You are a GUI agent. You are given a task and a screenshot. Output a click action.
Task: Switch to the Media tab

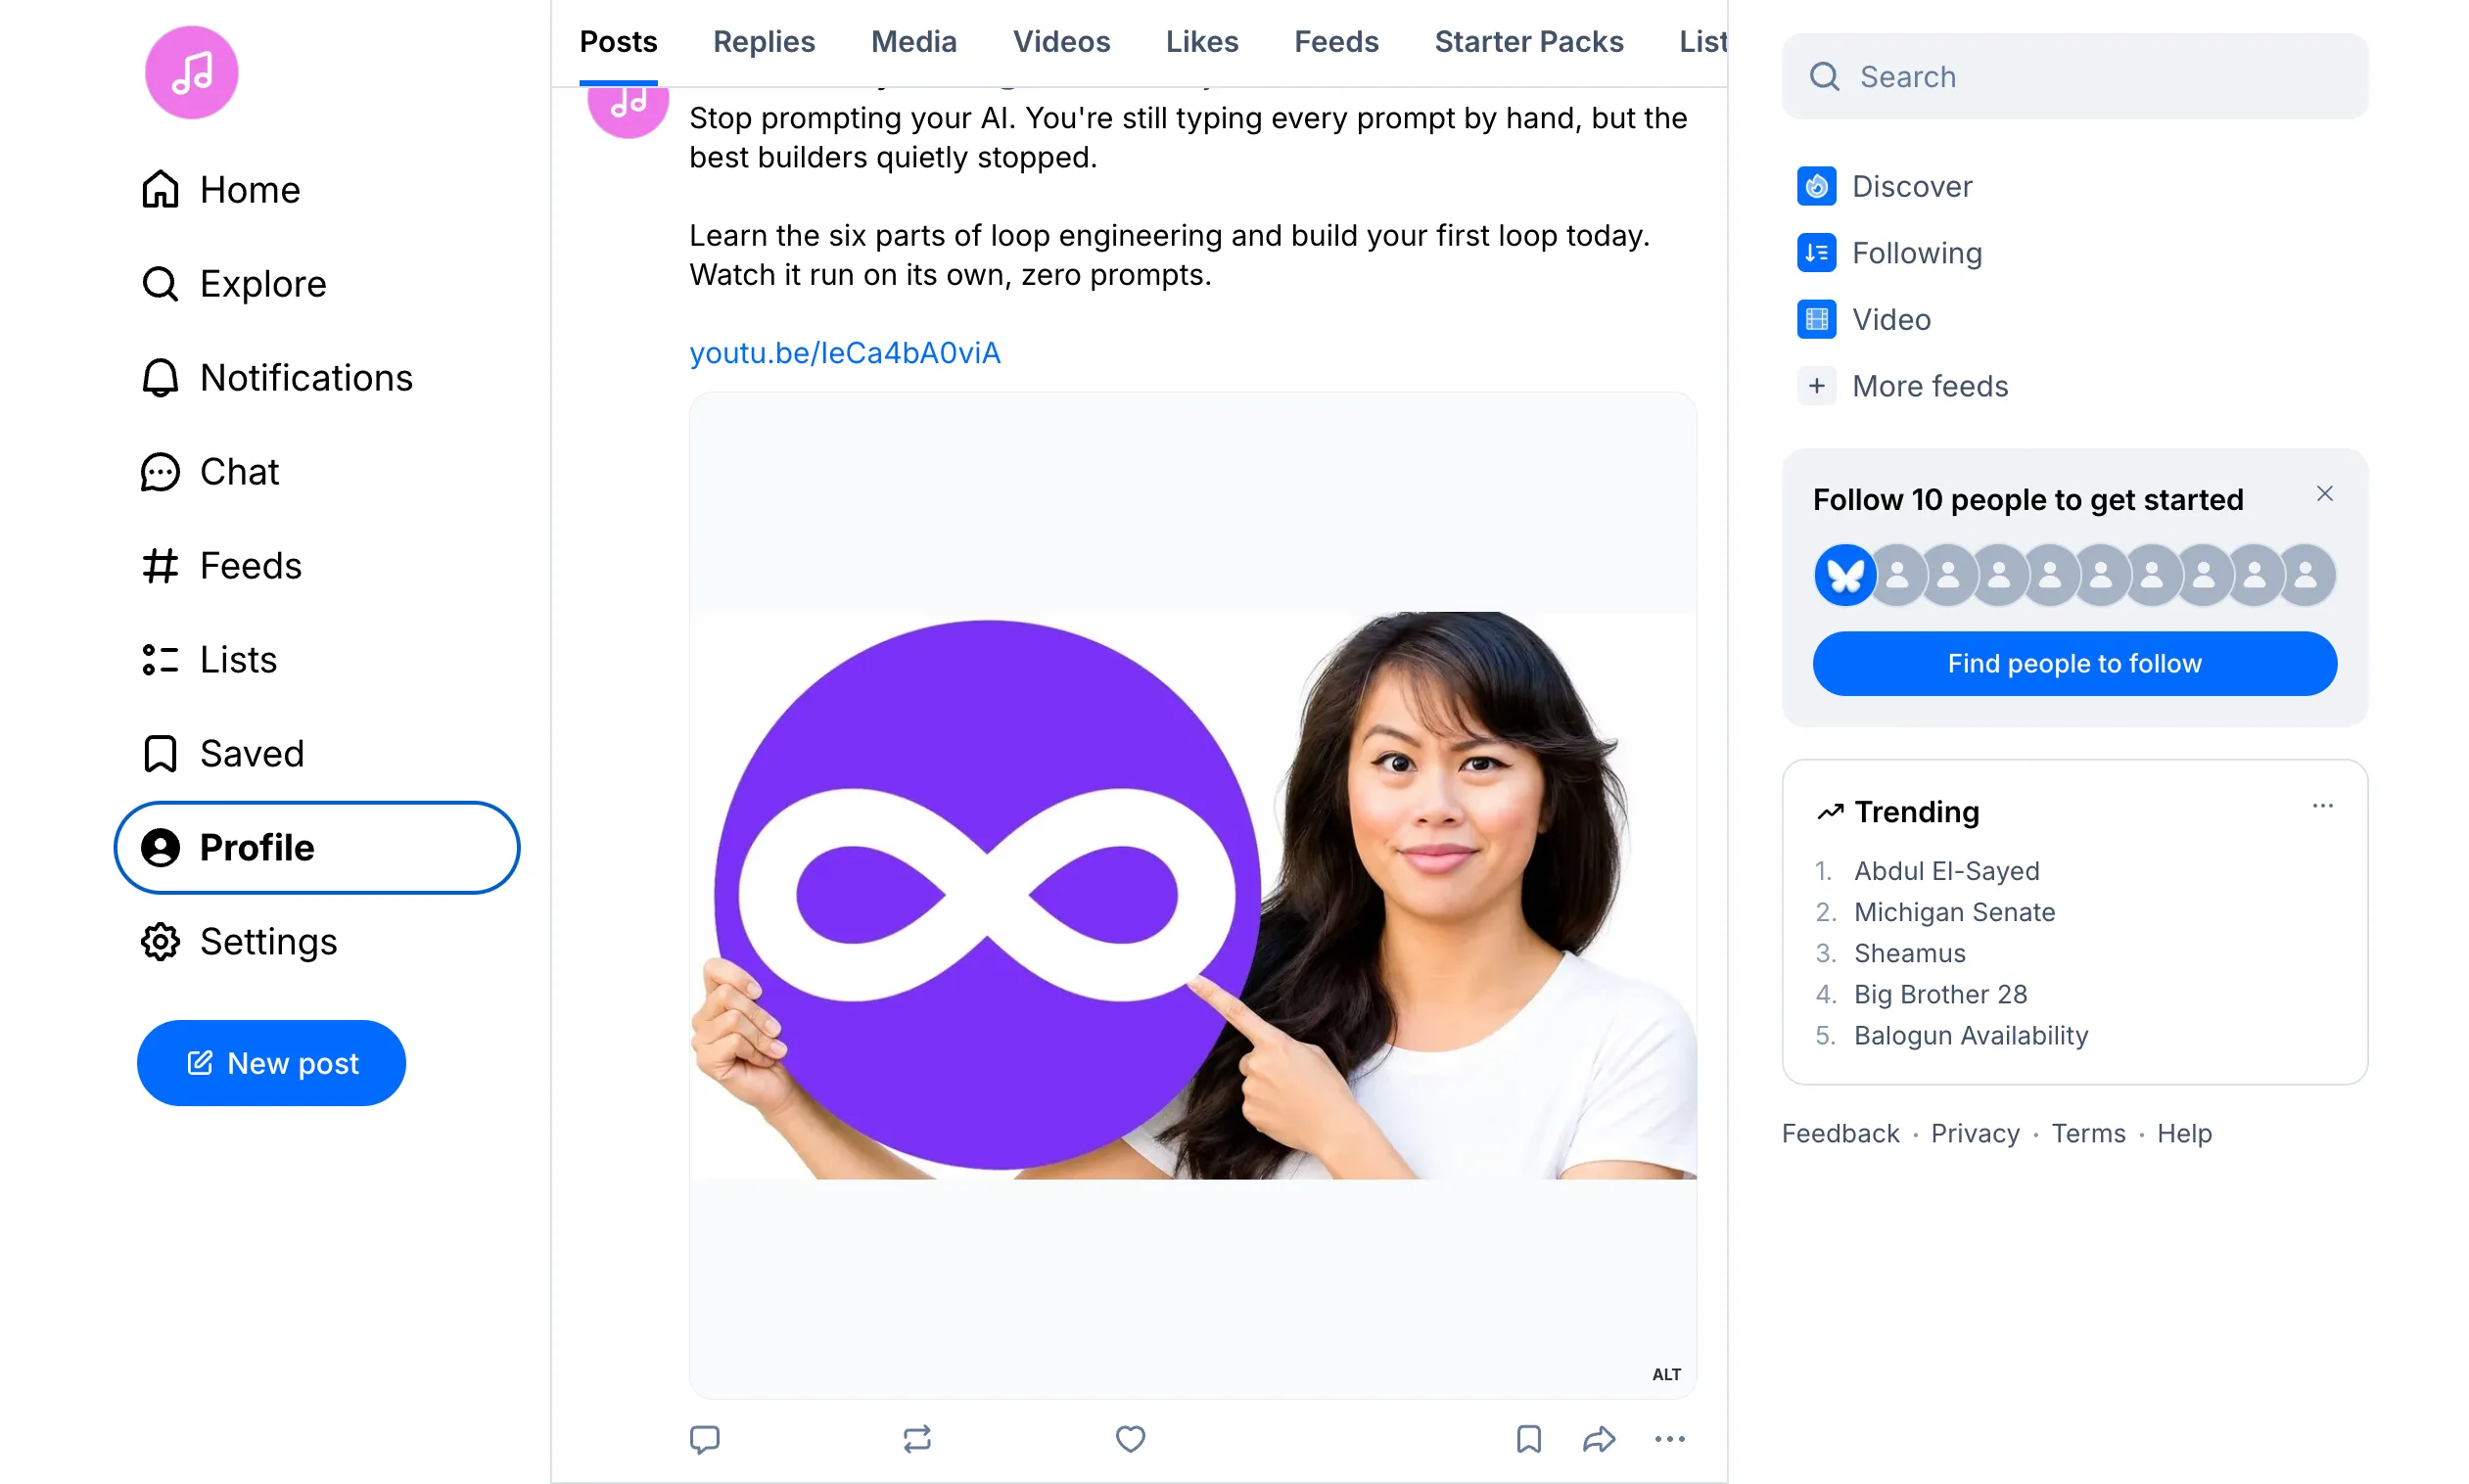click(x=914, y=42)
